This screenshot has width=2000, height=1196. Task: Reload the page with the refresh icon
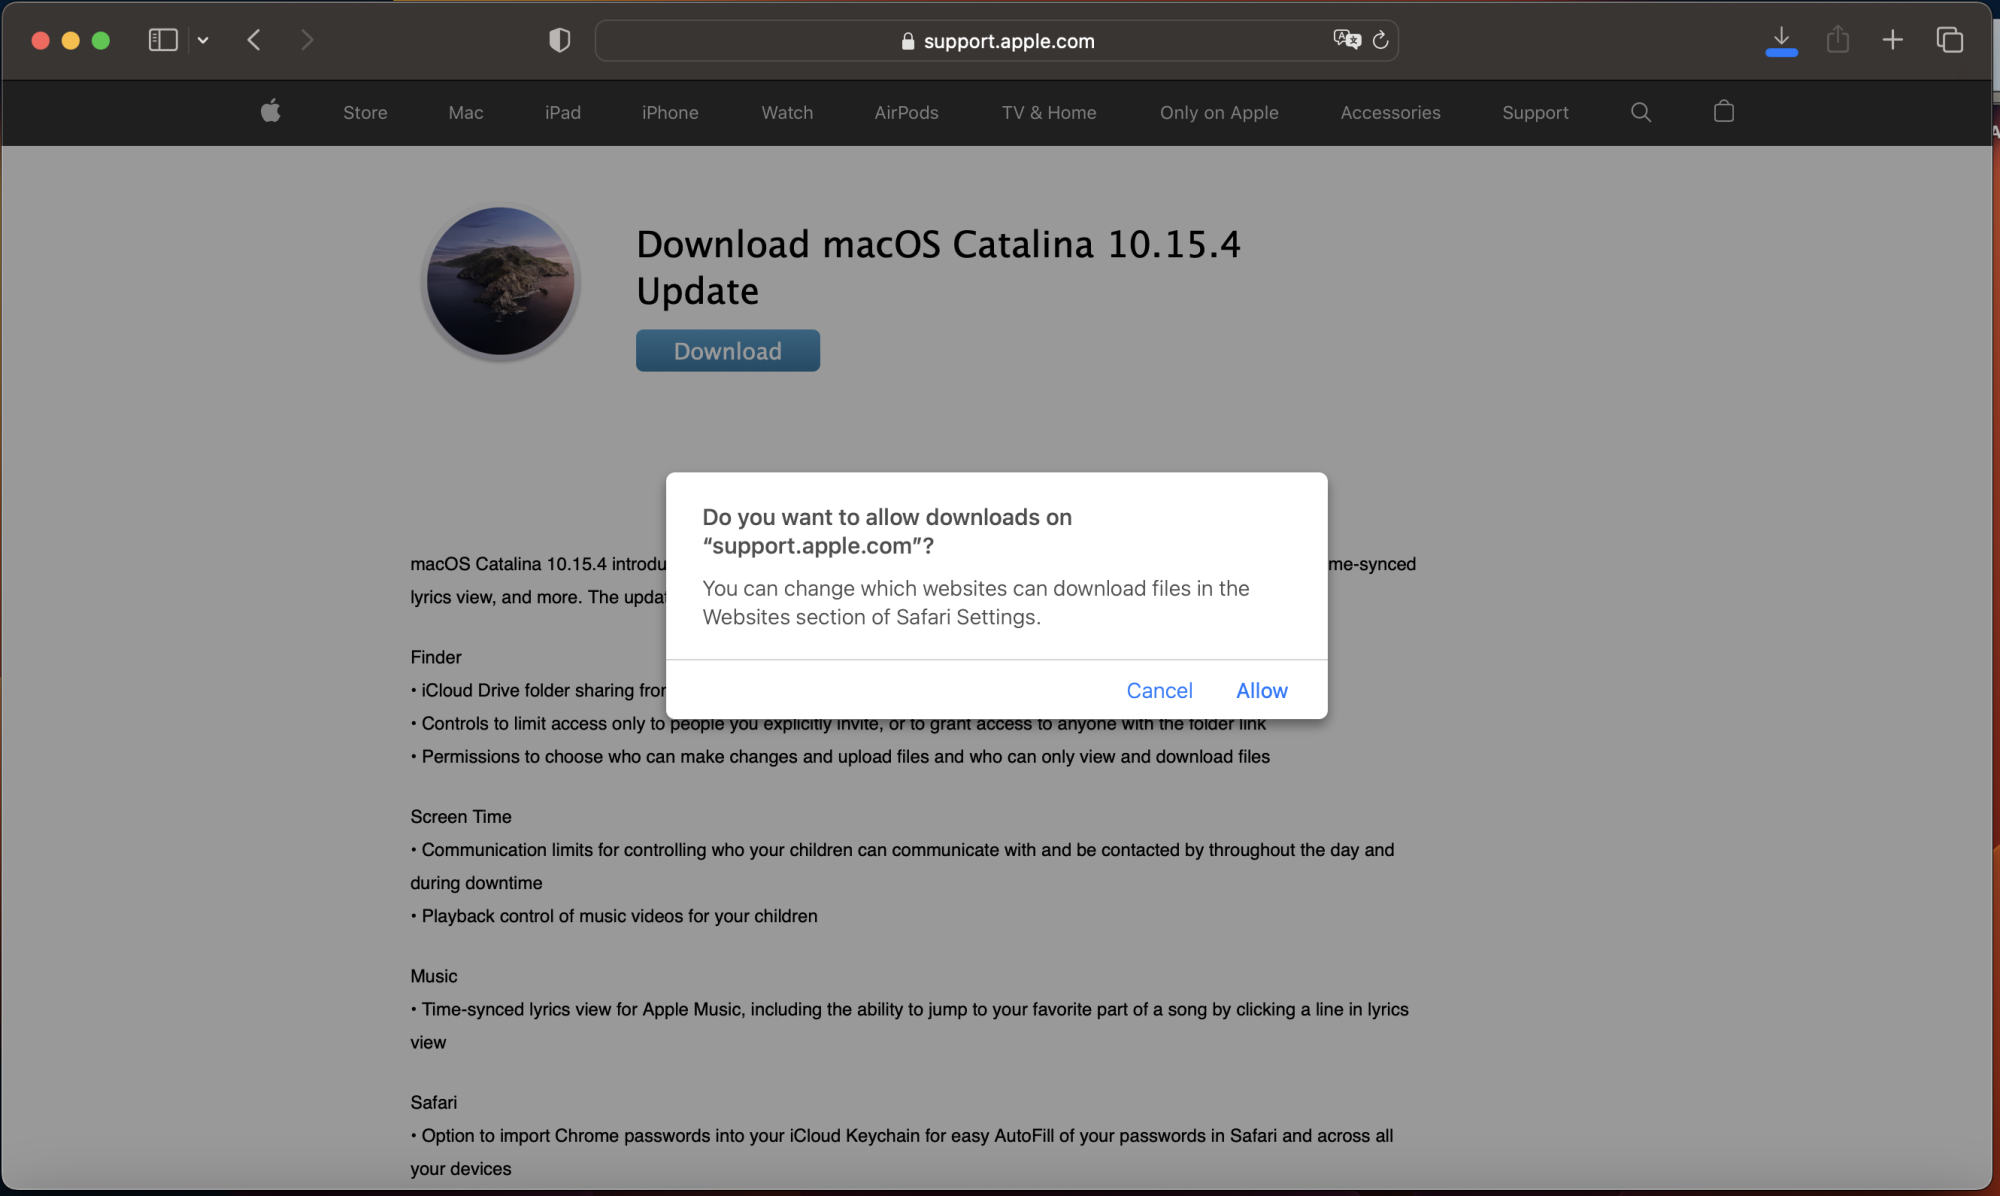pyautogui.click(x=1381, y=40)
